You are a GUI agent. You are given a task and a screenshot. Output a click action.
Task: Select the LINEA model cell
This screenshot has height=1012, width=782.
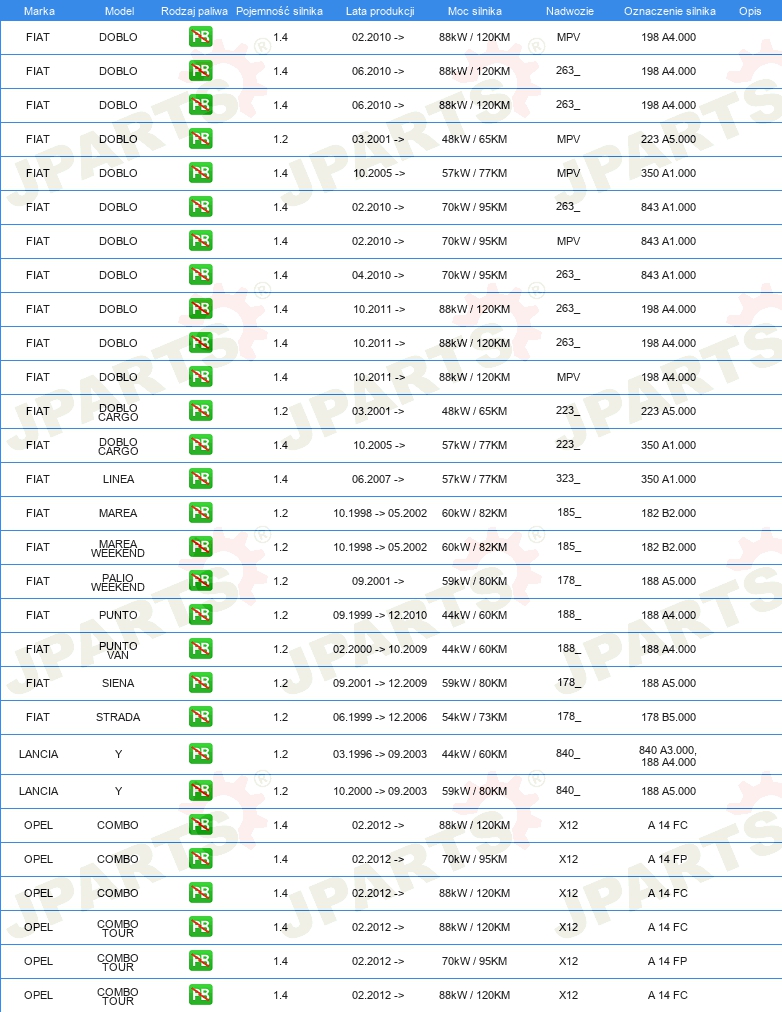[118, 479]
